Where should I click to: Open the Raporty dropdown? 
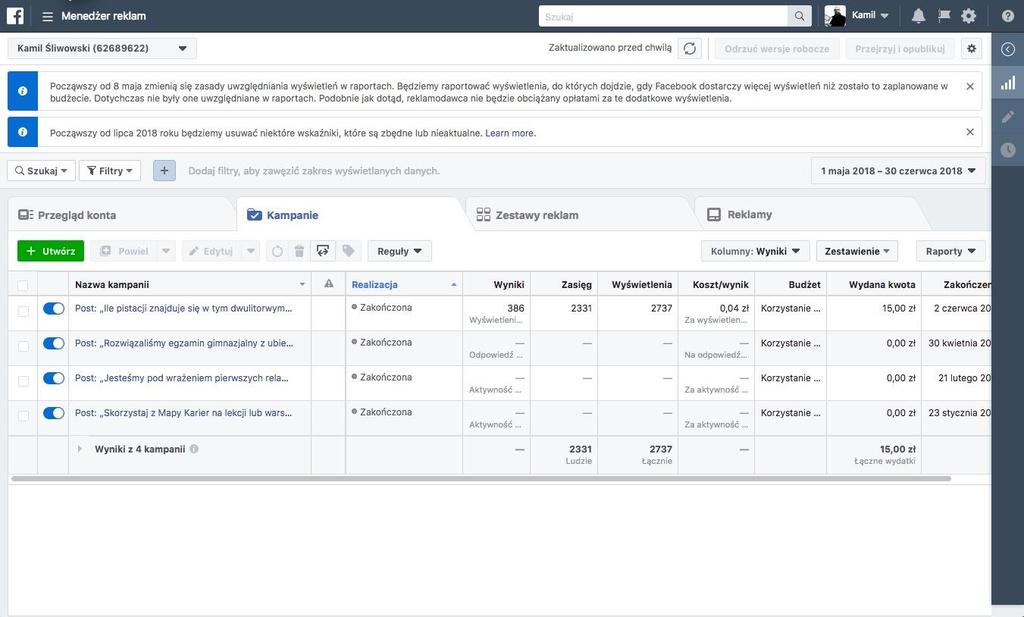point(951,251)
